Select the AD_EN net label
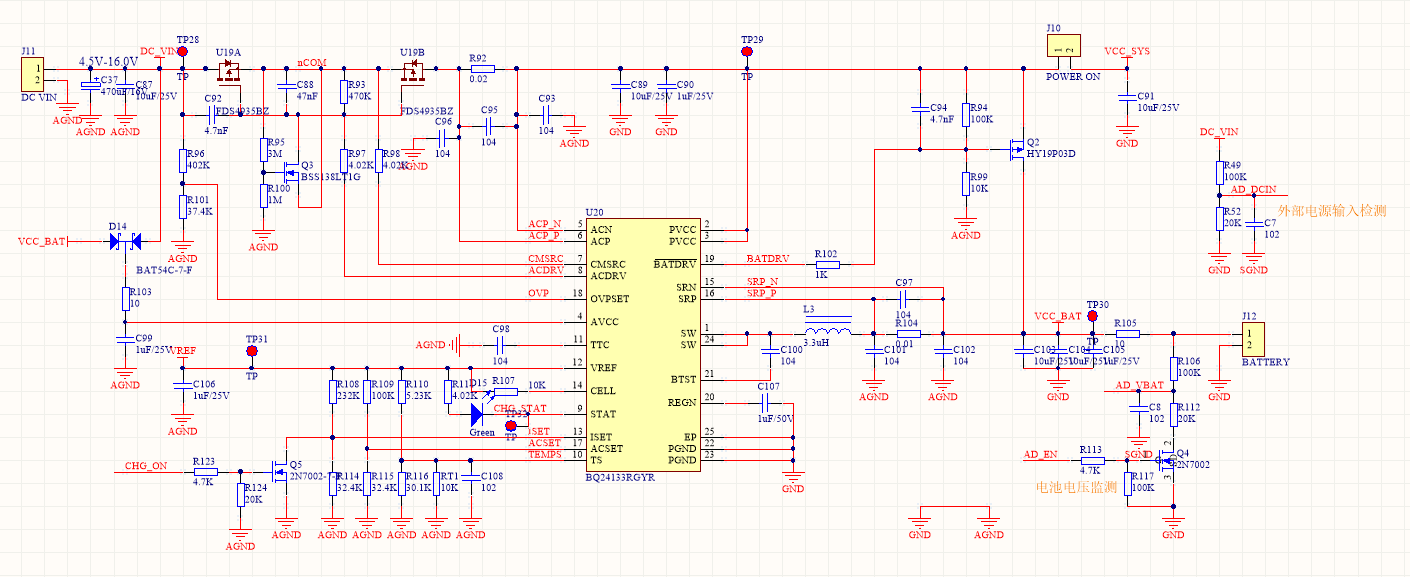 [1040, 454]
